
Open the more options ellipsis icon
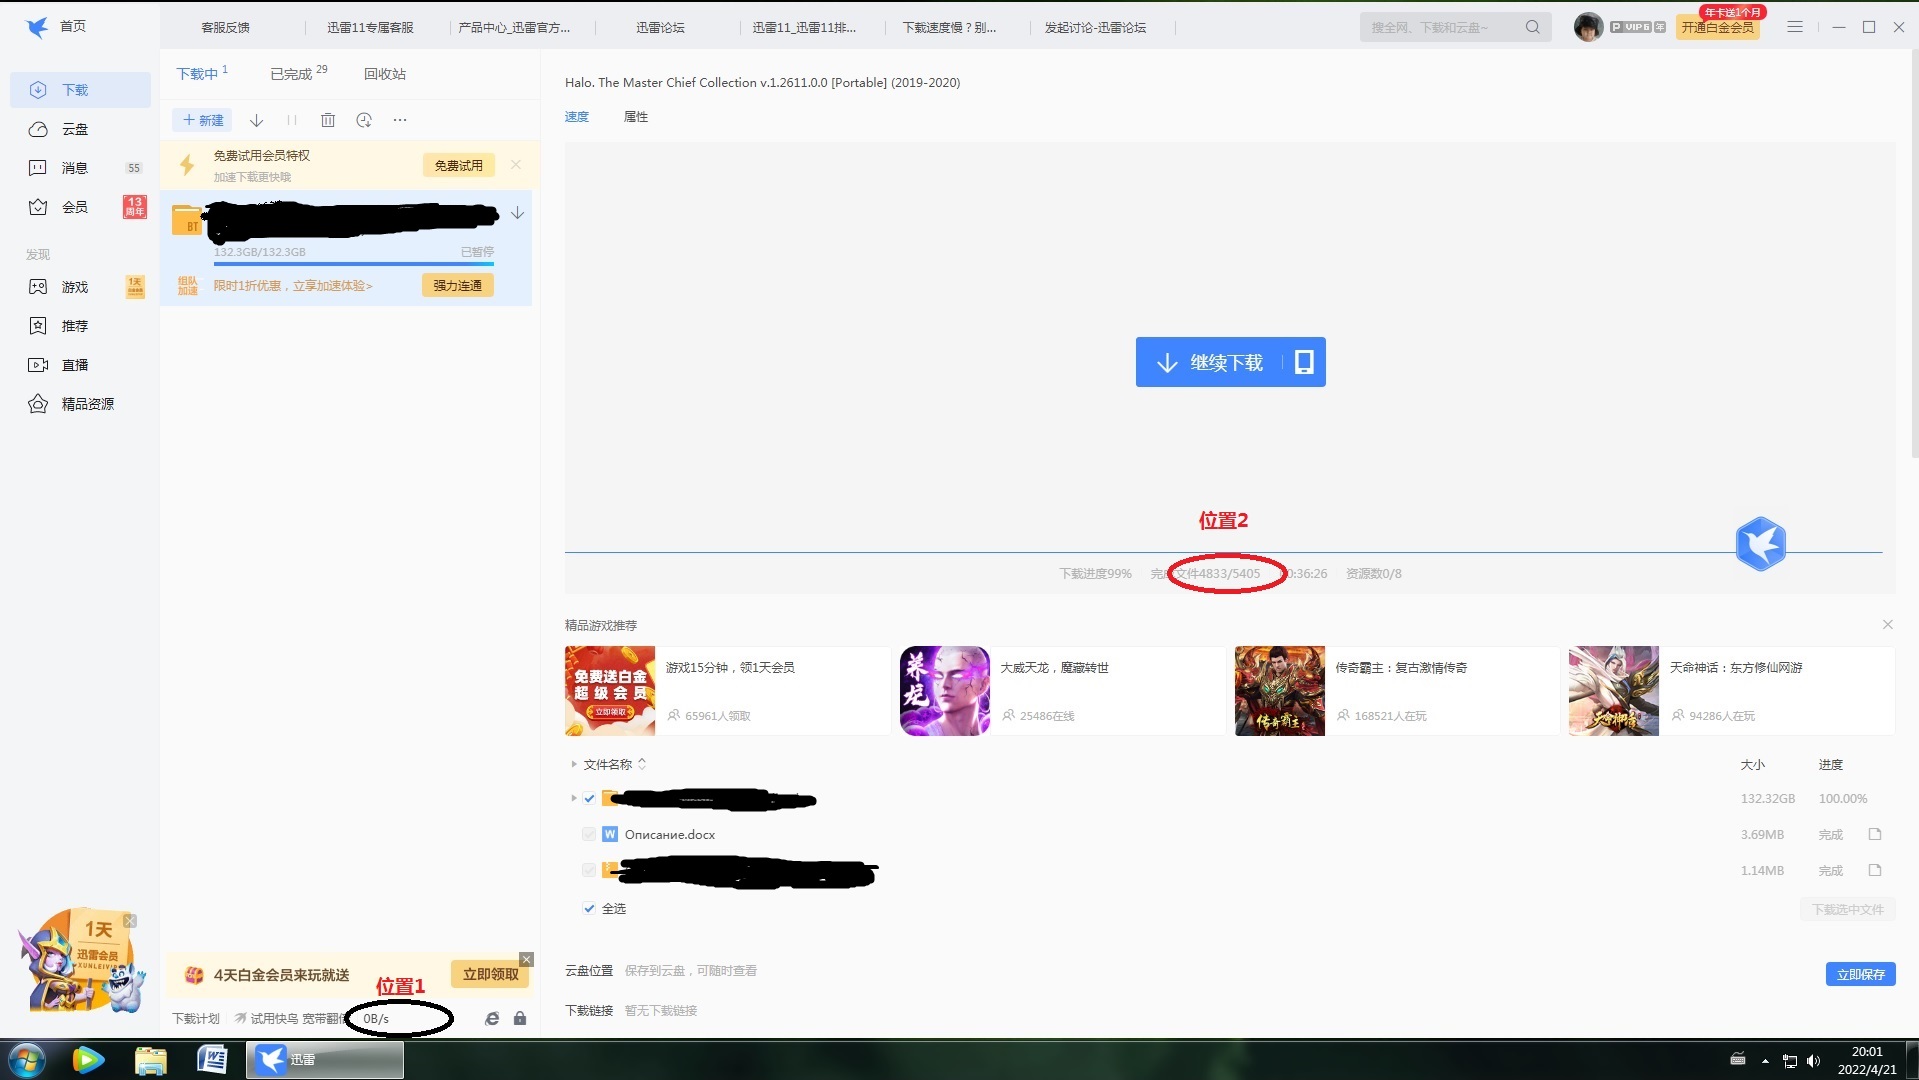click(x=400, y=120)
